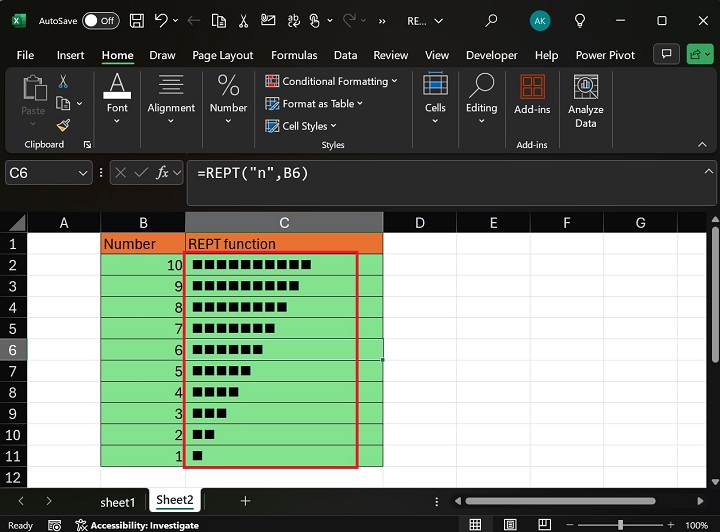Open the Analyze Data tool
This screenshot has width=720, height=532.
point(585,102)
